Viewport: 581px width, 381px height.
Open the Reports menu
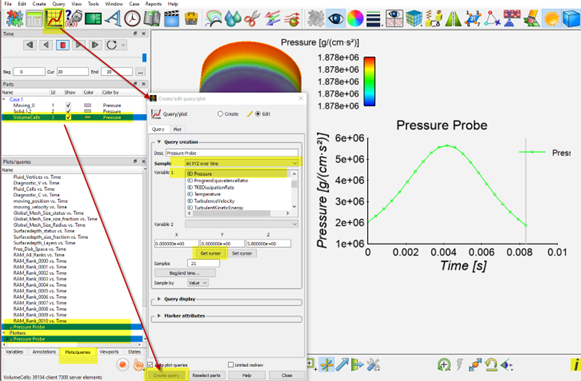(153, 4)
